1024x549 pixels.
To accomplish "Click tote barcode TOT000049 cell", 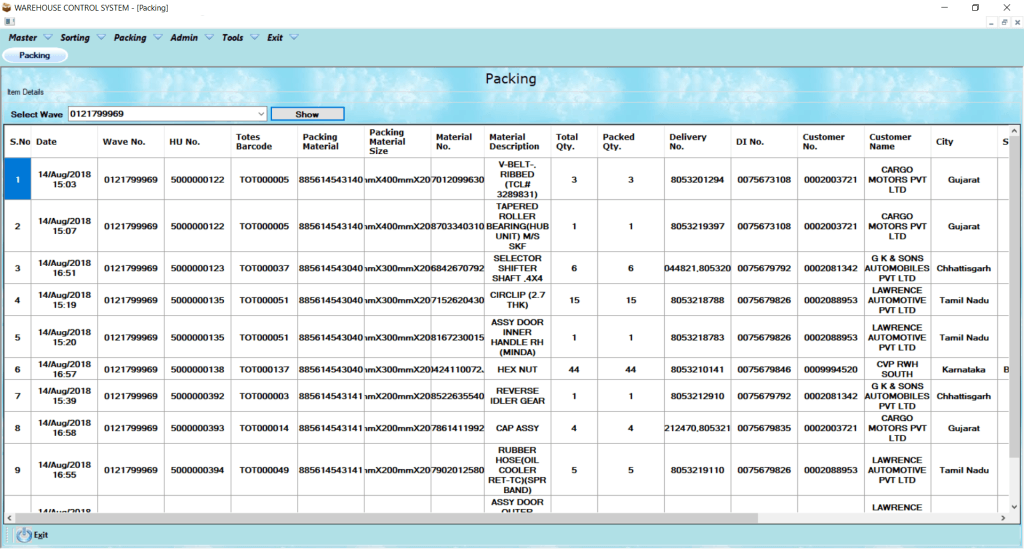I will 264,470.
